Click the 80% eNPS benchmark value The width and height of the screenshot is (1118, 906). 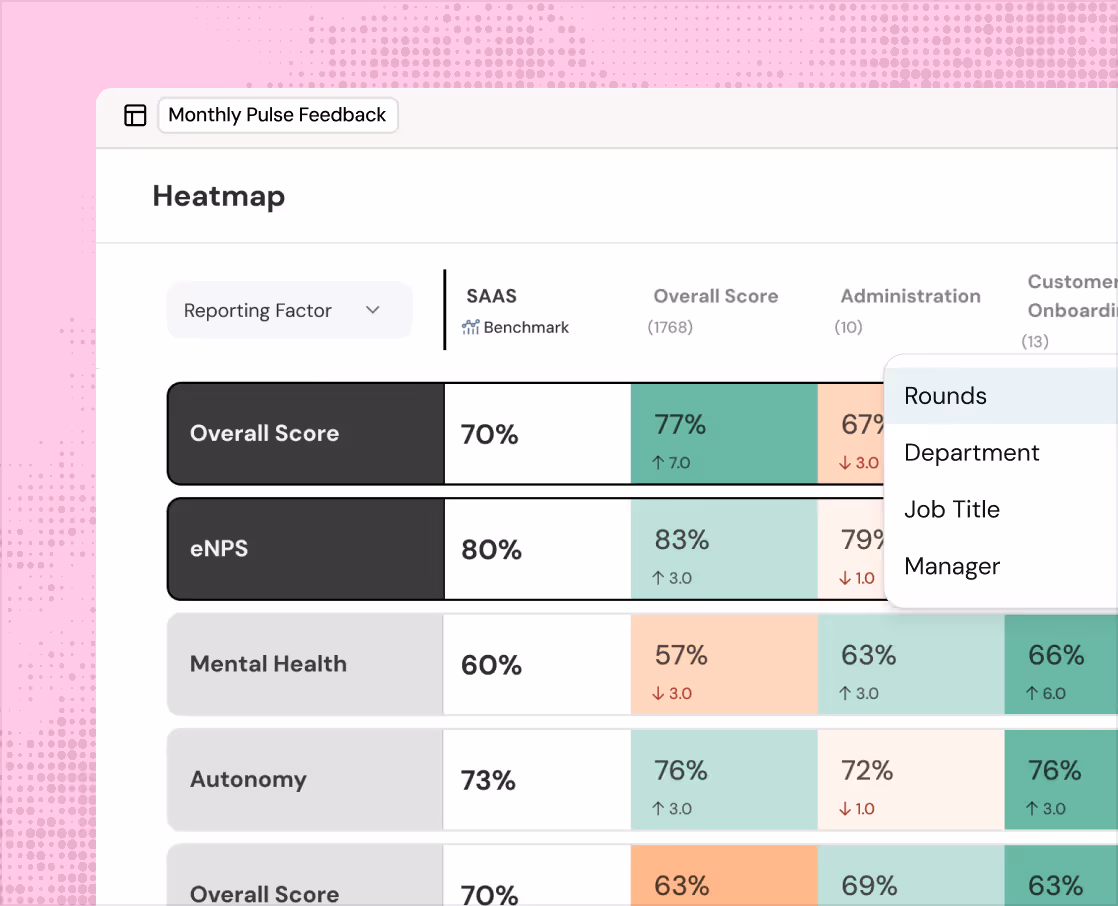coord(491,550)
